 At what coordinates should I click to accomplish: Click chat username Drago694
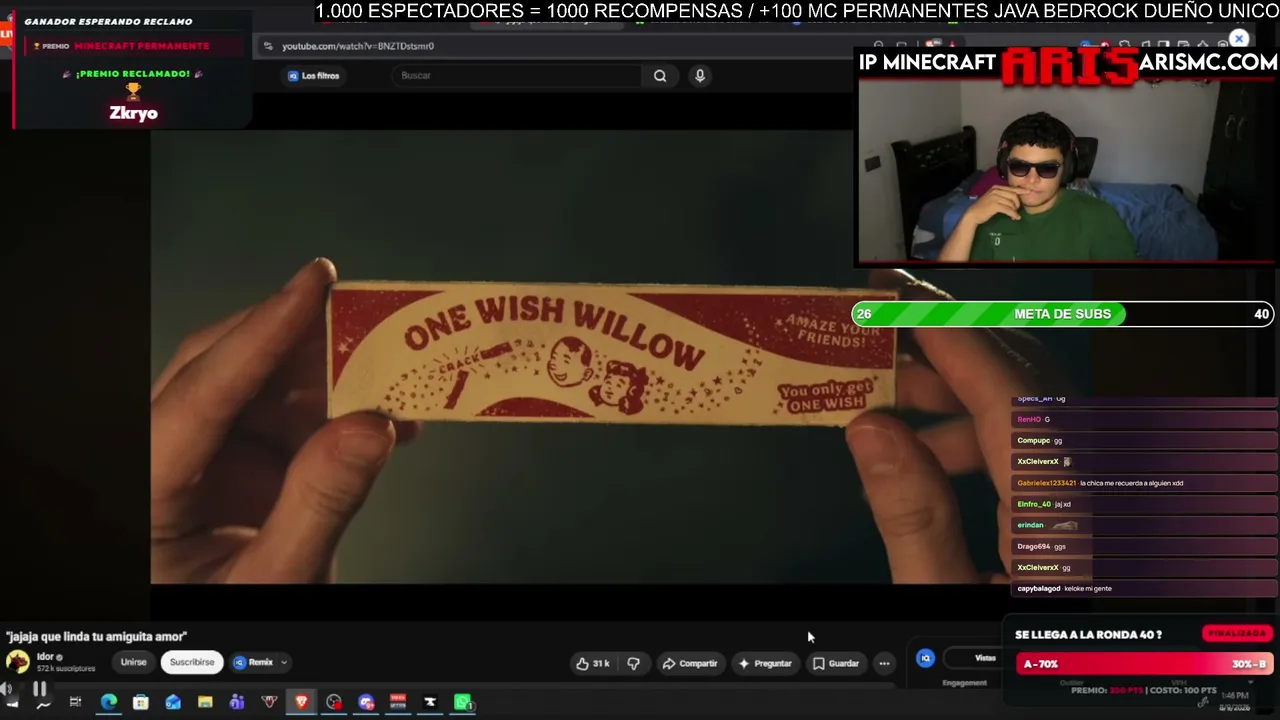(x=1033, y=547)
